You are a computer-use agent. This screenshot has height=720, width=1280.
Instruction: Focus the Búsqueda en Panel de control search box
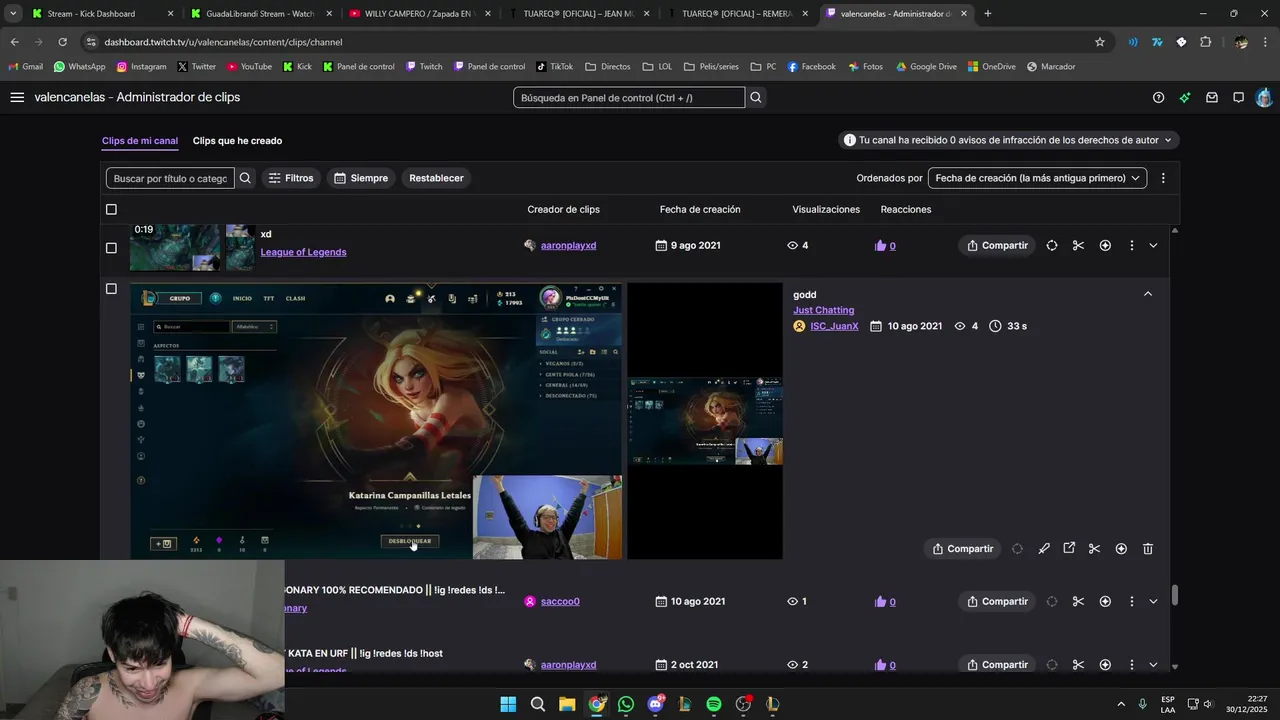pyautogui.click(x=629, y=97)
